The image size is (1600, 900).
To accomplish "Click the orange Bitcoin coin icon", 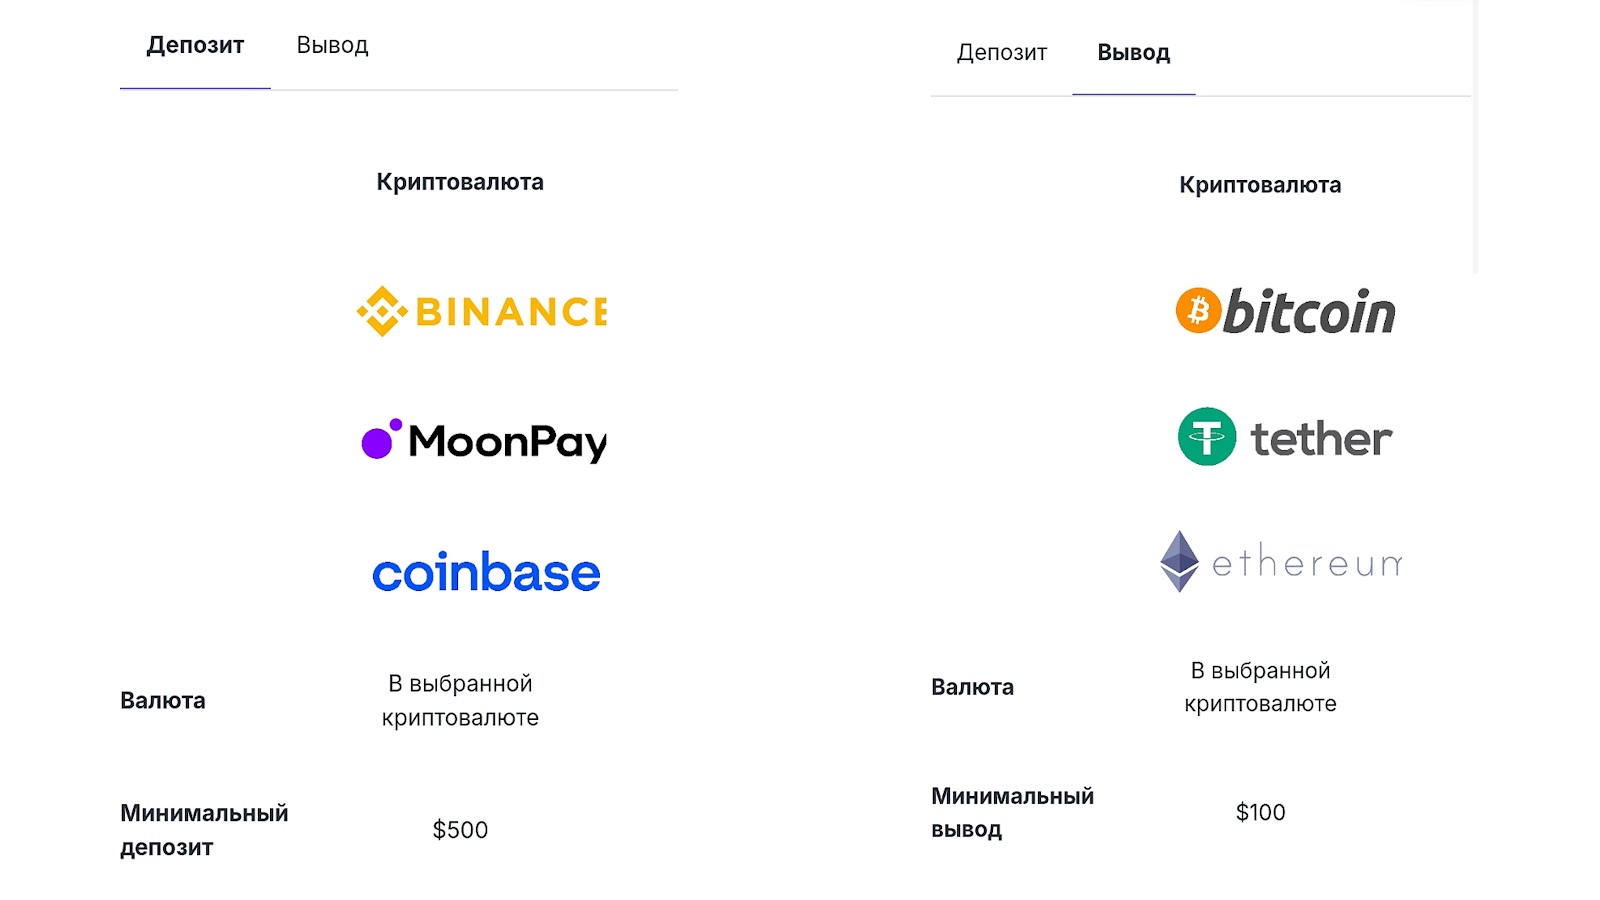I will (x=1198, y=310).
